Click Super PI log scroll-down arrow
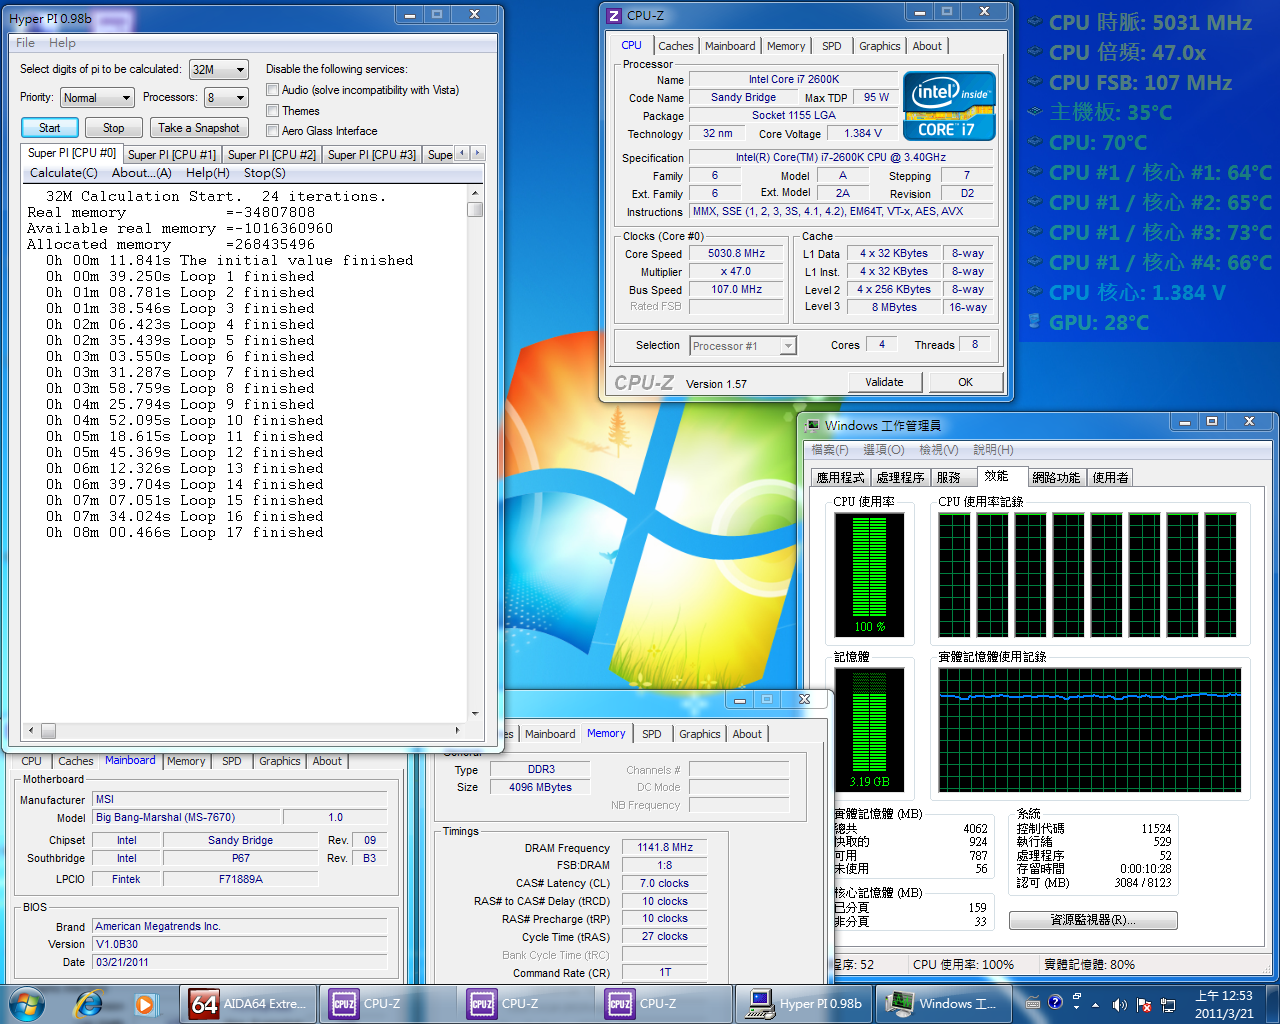The image size is (1280, 1024). 475,715
